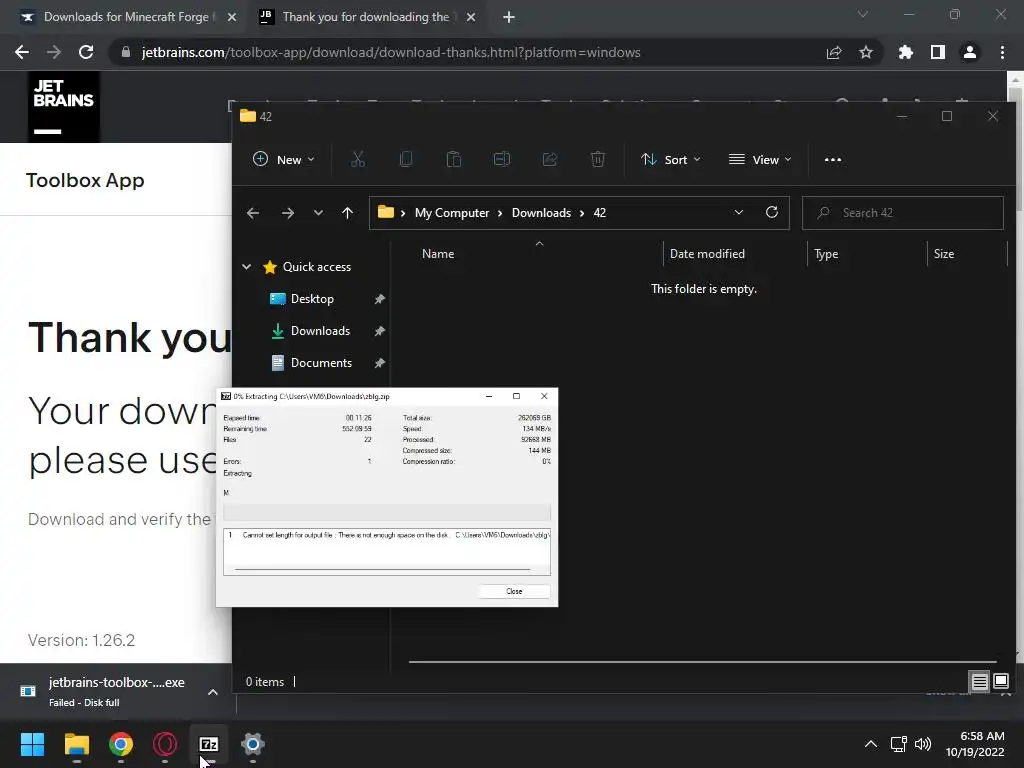This screenshot has width=1024, height=768.
Task: Open Chrome extensions puzzle icon
Action: (906, 52)
